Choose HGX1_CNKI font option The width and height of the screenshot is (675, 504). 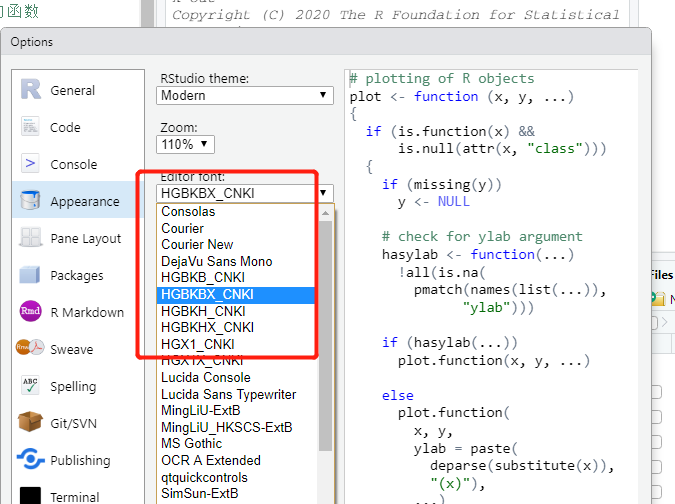238,344
